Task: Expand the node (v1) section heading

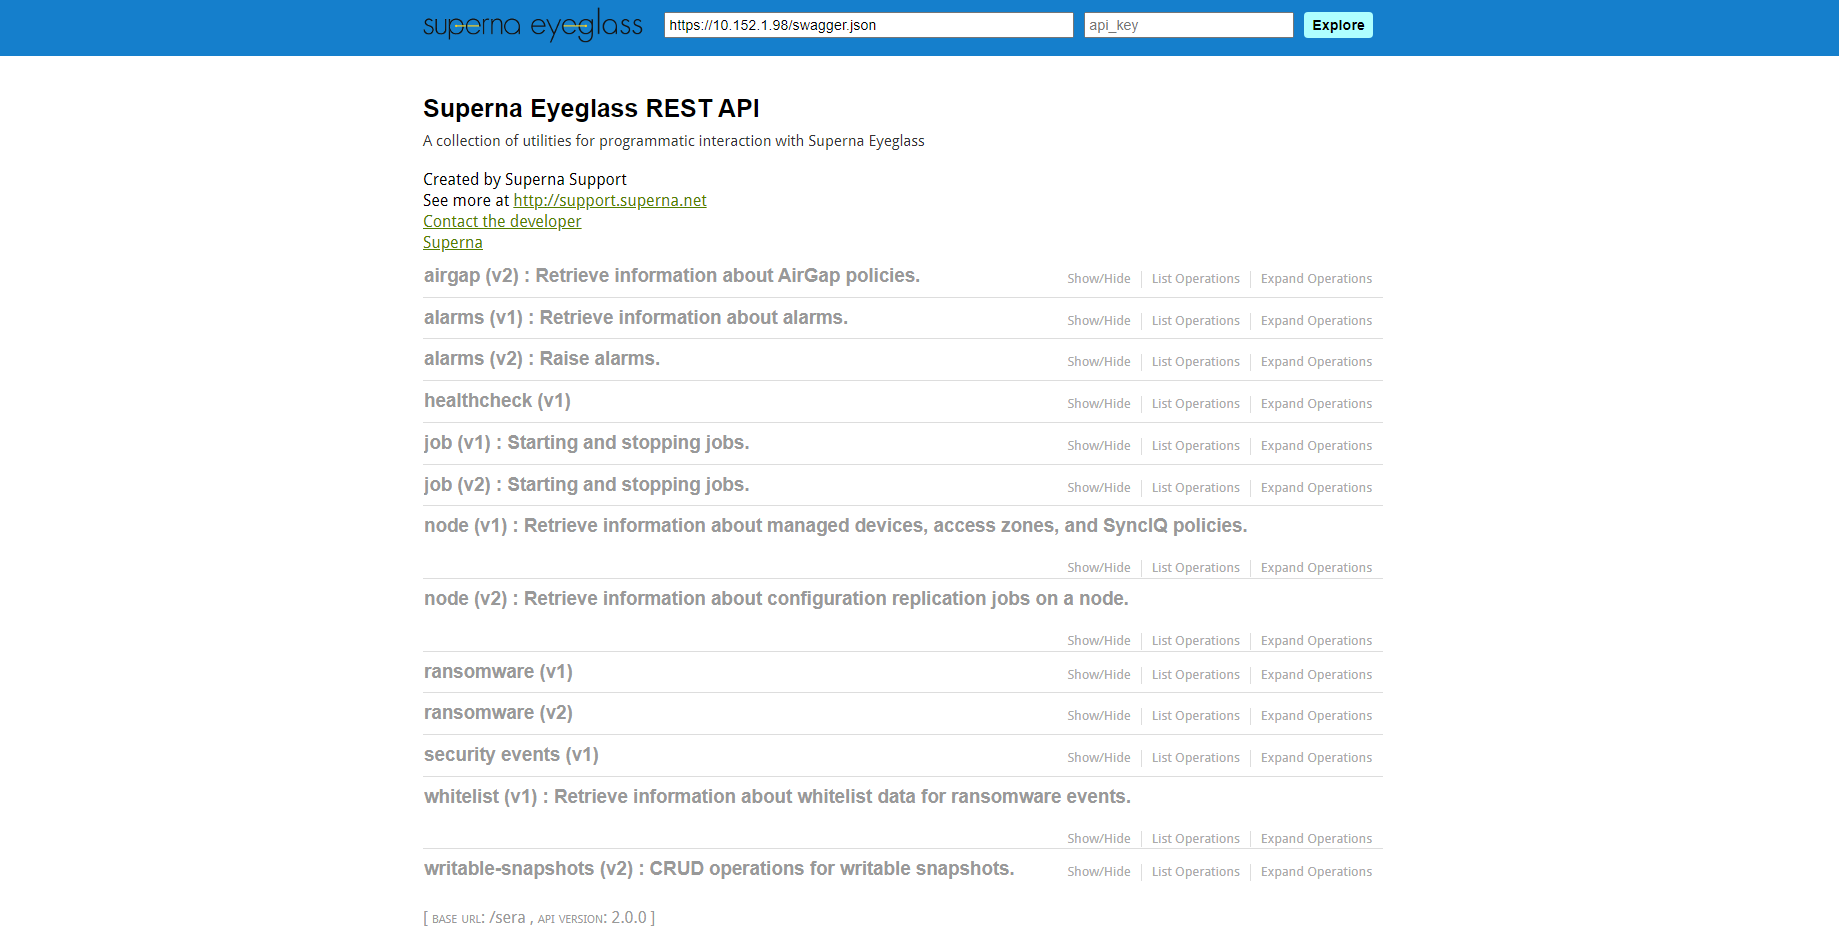Action: (x=835, y=526)
